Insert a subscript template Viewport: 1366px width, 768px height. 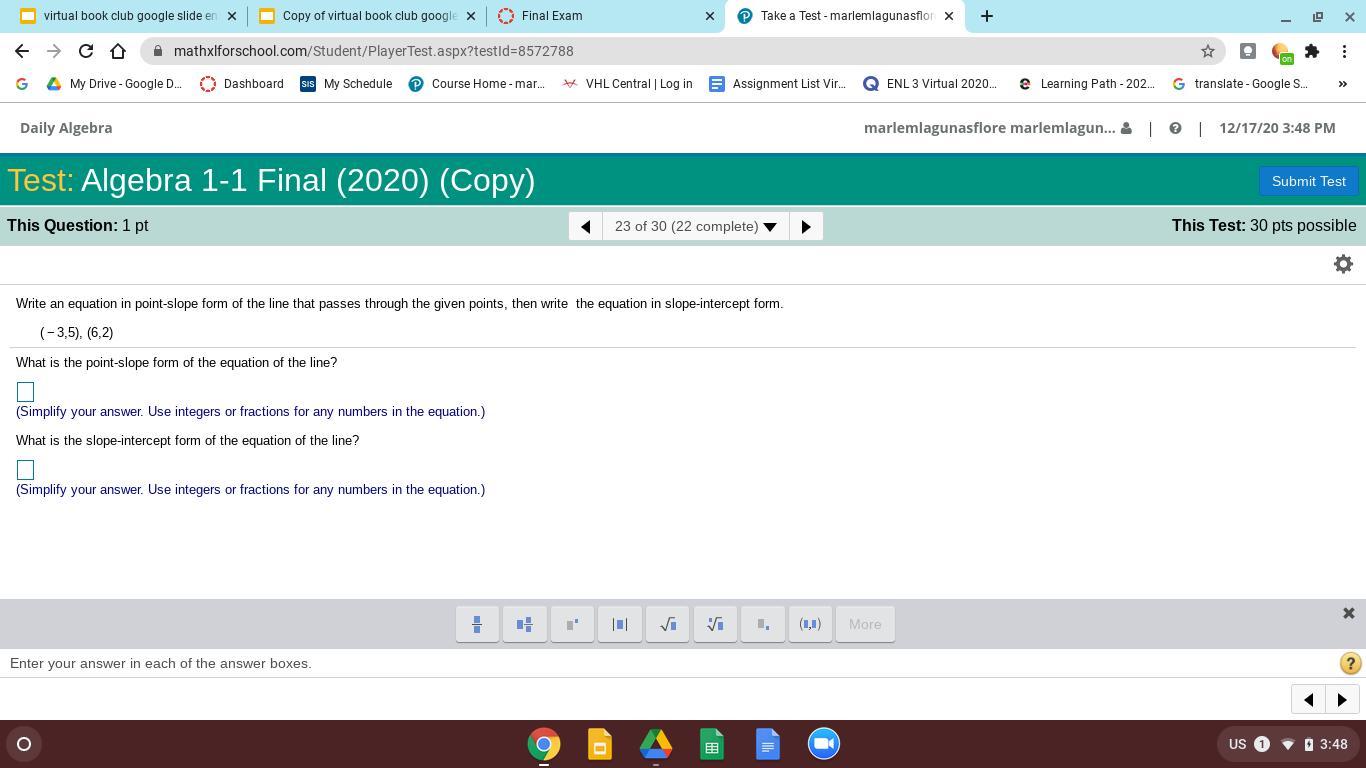763,624
